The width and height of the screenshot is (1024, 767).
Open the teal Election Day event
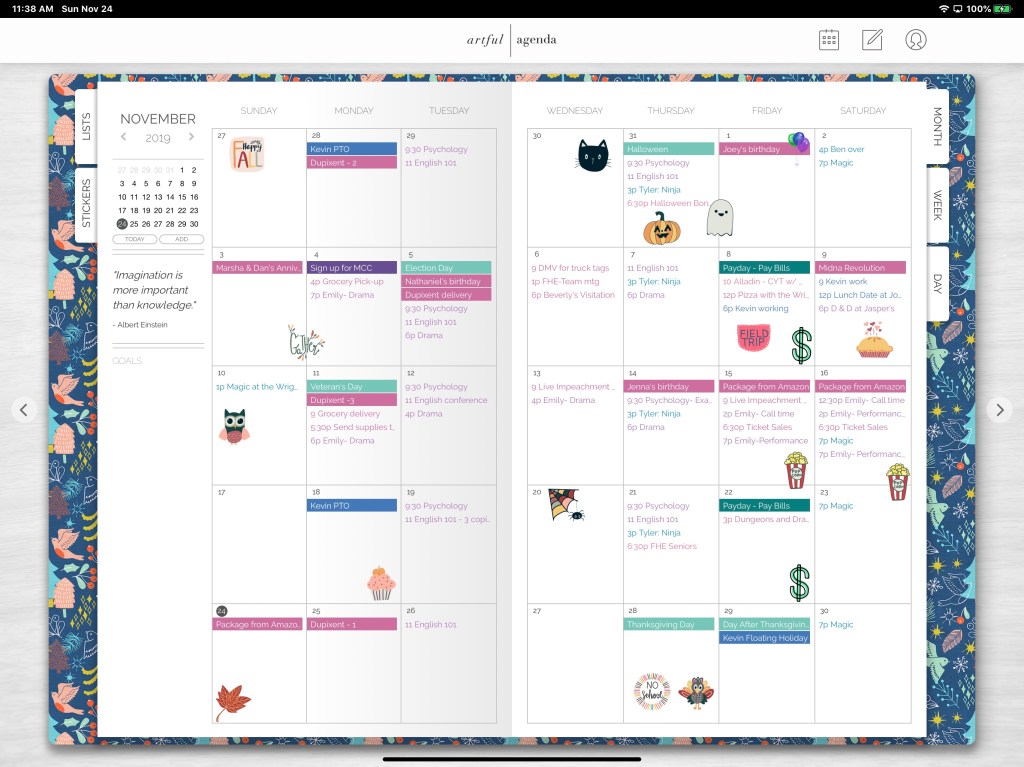(447, 268)
